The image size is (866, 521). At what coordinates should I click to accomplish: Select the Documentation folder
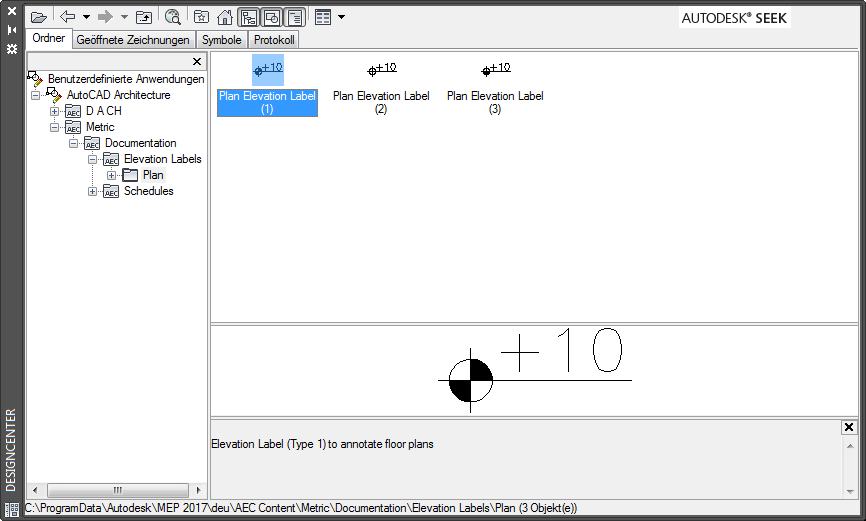pyautogui.click(x=140, y=143)
